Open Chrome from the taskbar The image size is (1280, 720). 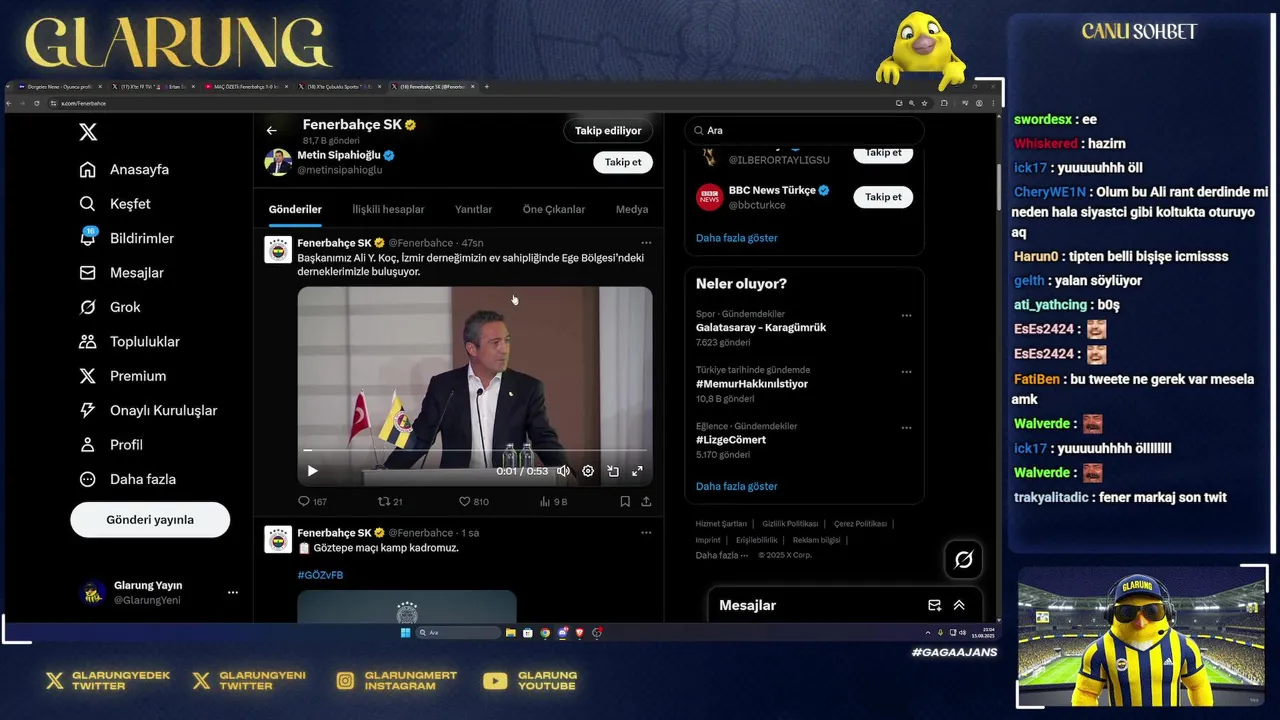545,633
